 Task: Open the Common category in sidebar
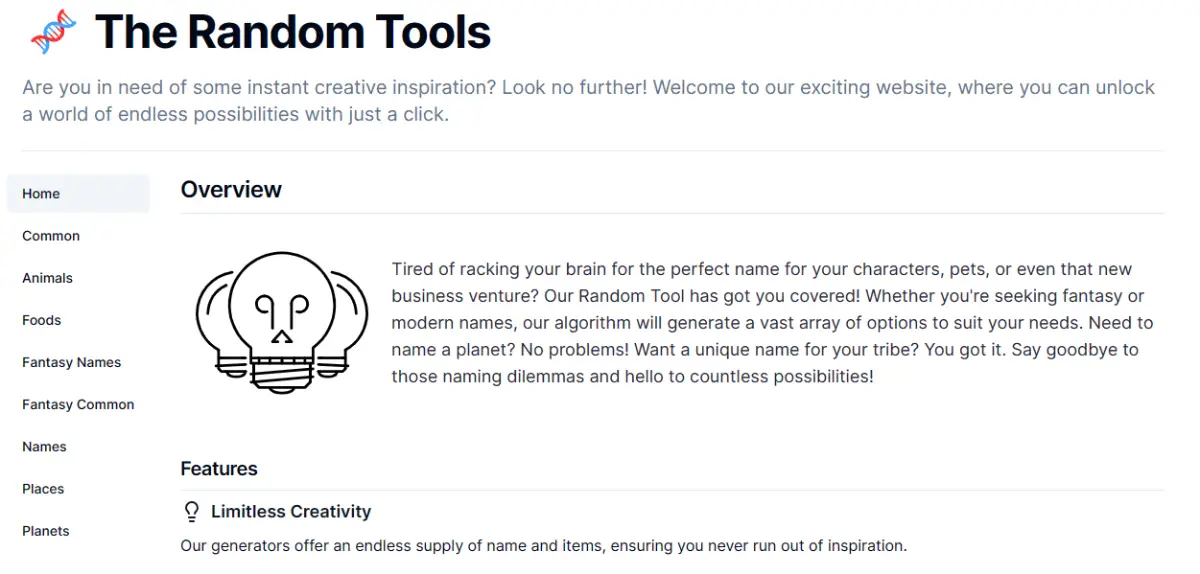(51, 236)
